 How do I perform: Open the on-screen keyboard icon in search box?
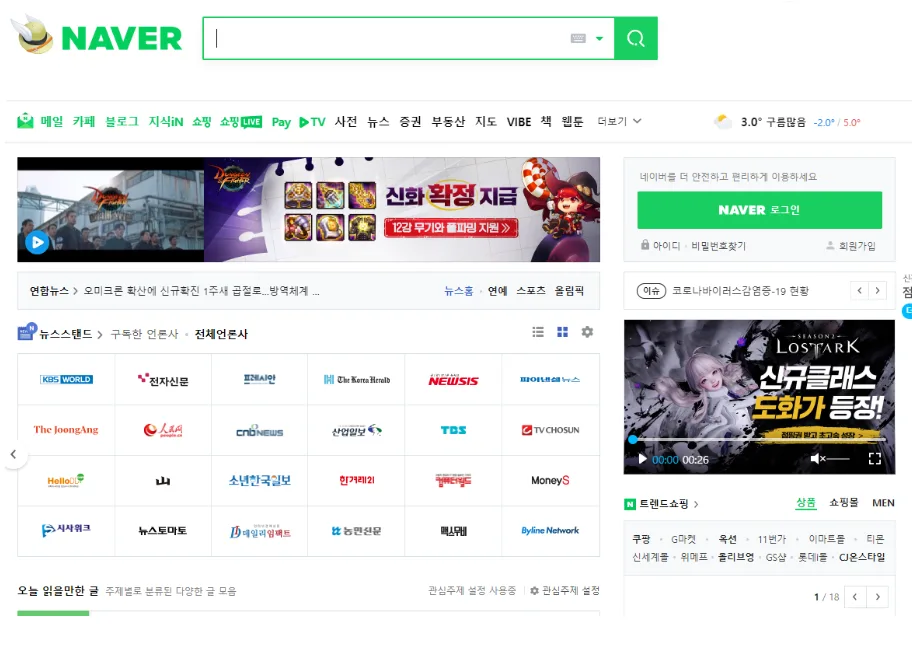point(578,38)
